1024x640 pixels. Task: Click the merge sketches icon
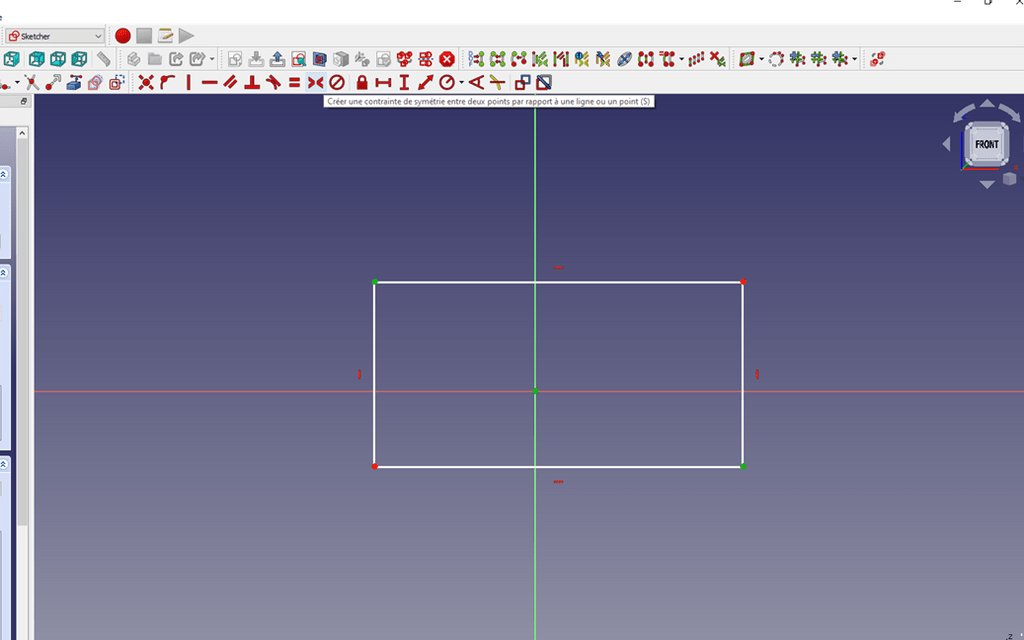coord(404,59)
